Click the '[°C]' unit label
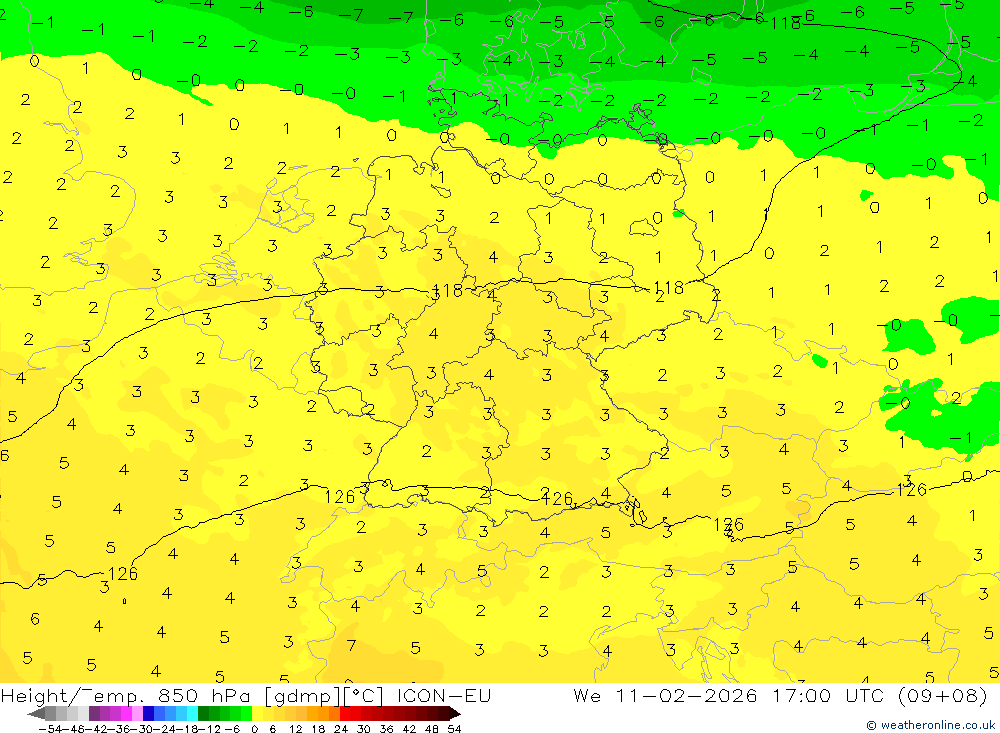1000x733 pixels. tap(364, 696)
